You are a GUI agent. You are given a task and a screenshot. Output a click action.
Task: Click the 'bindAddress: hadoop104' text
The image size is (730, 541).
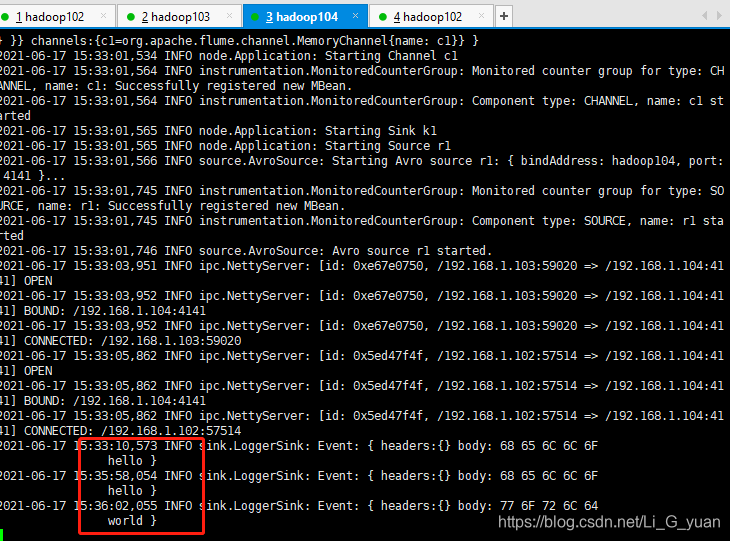(597, 161)
